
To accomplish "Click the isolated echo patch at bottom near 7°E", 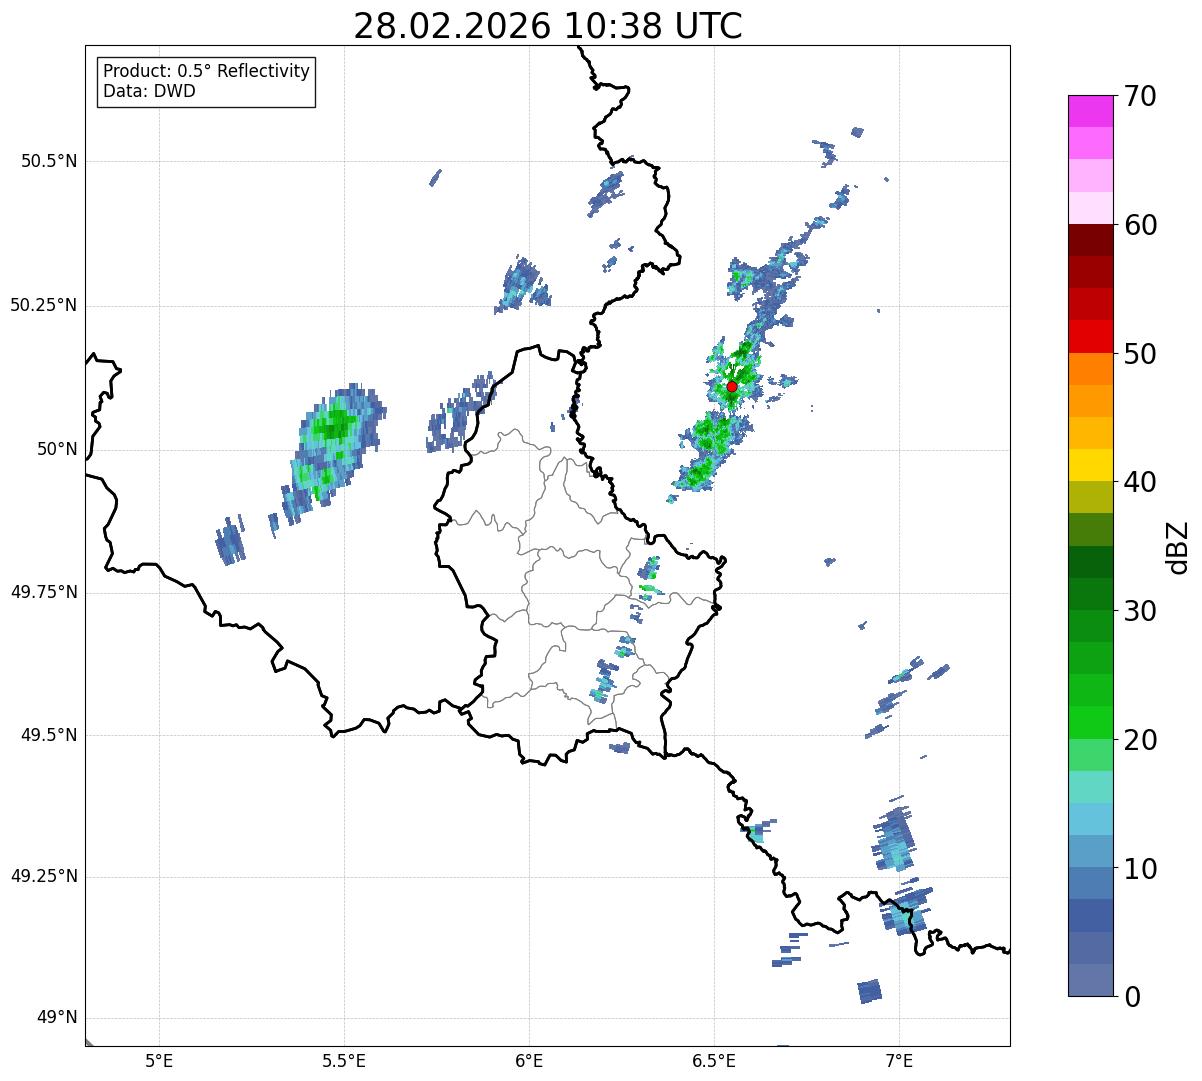I will [870, 991].
